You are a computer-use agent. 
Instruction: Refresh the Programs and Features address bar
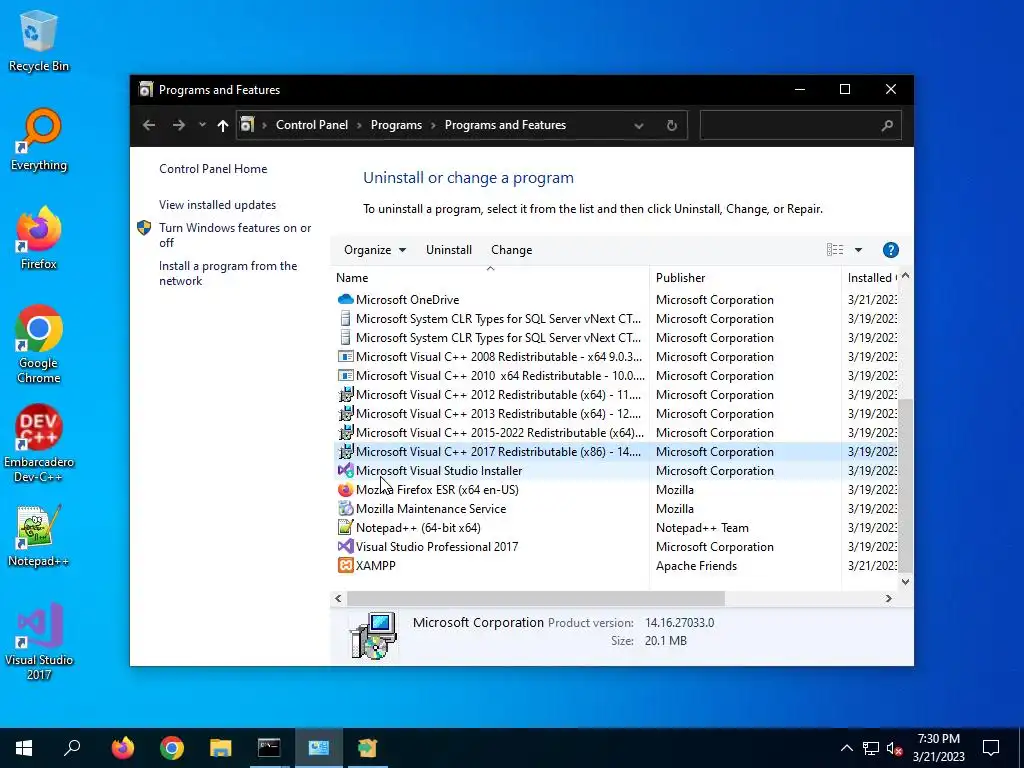671,125
